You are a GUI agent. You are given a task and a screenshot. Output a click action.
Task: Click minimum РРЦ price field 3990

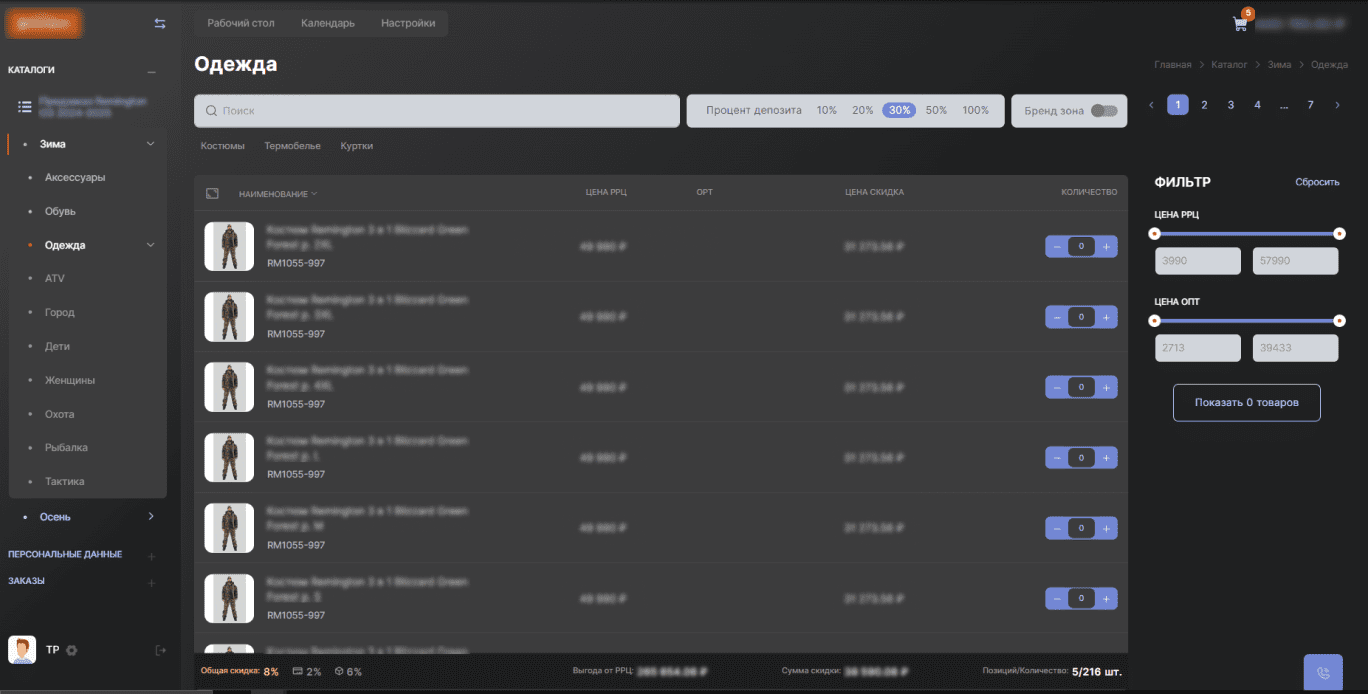click(1198, 261)
